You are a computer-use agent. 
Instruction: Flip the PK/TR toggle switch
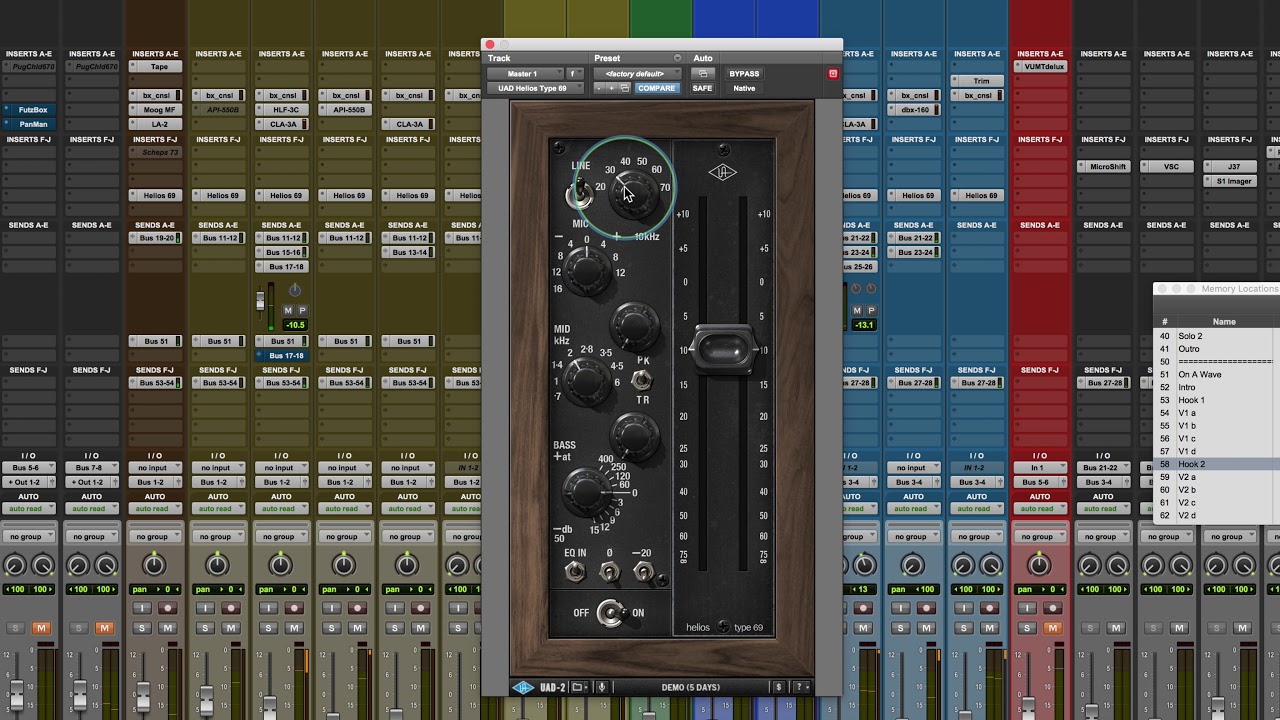(641, 380)
